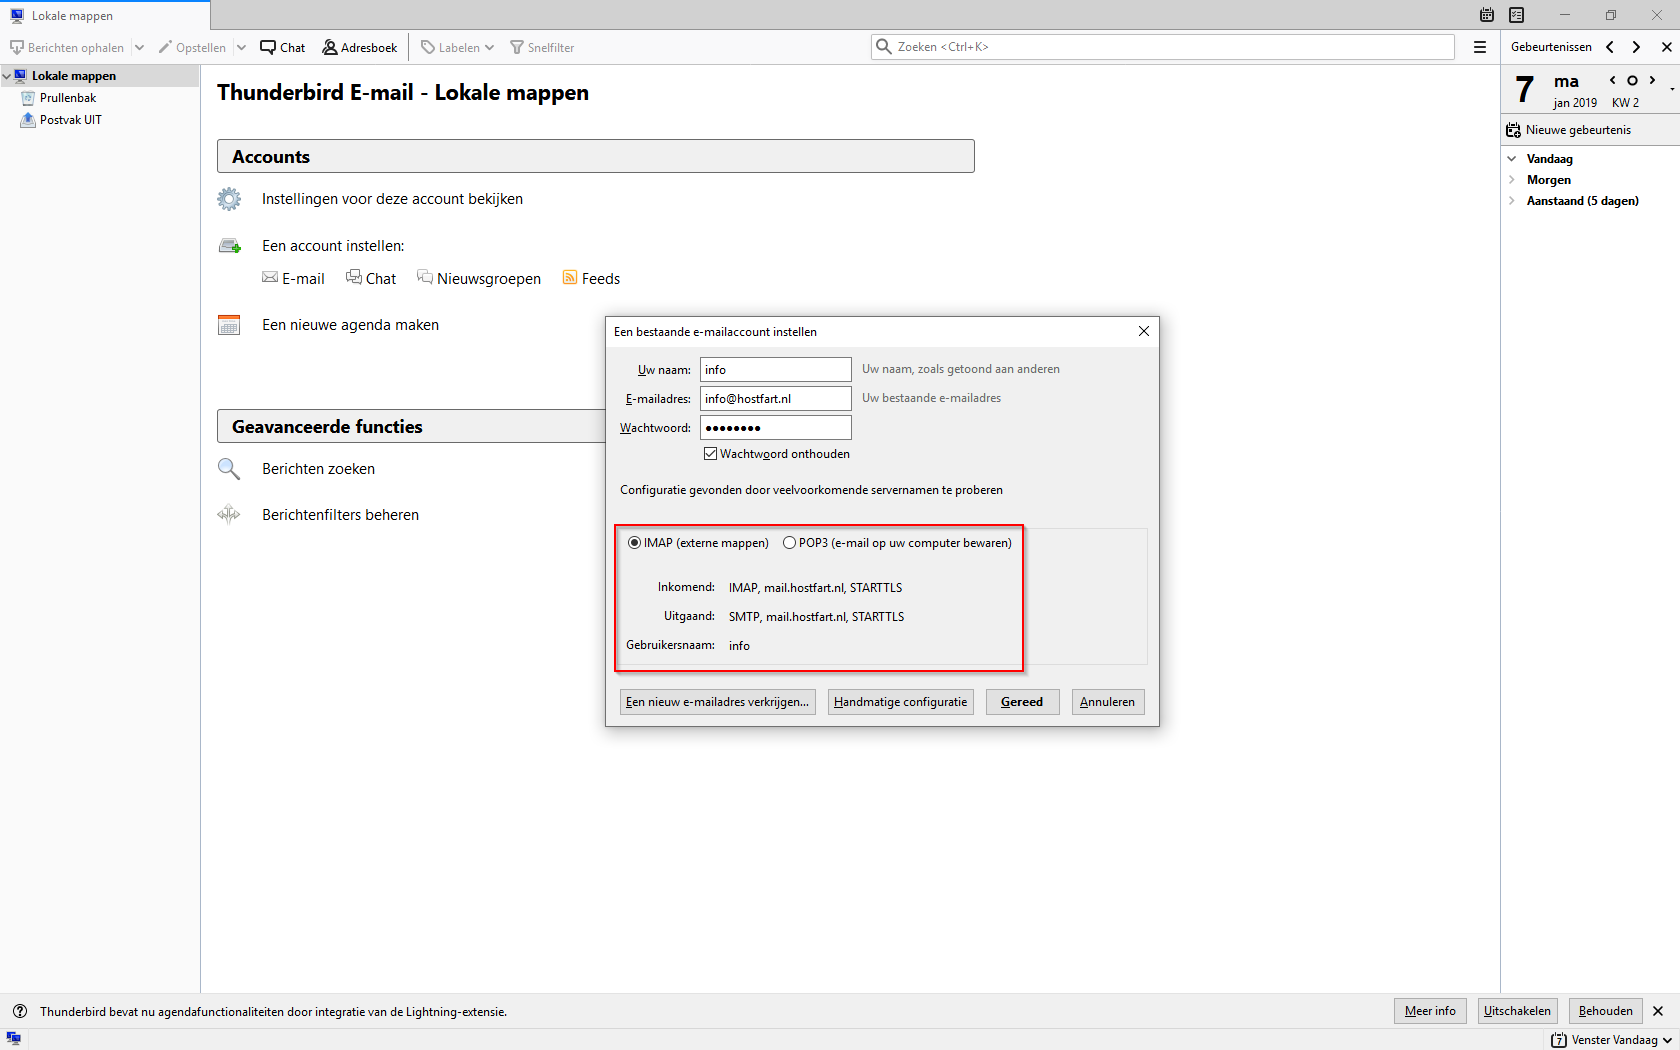Close the e-mailaccount instellen dialog
This screenshot has width=1680, height=1050.
pos(1144,331)
